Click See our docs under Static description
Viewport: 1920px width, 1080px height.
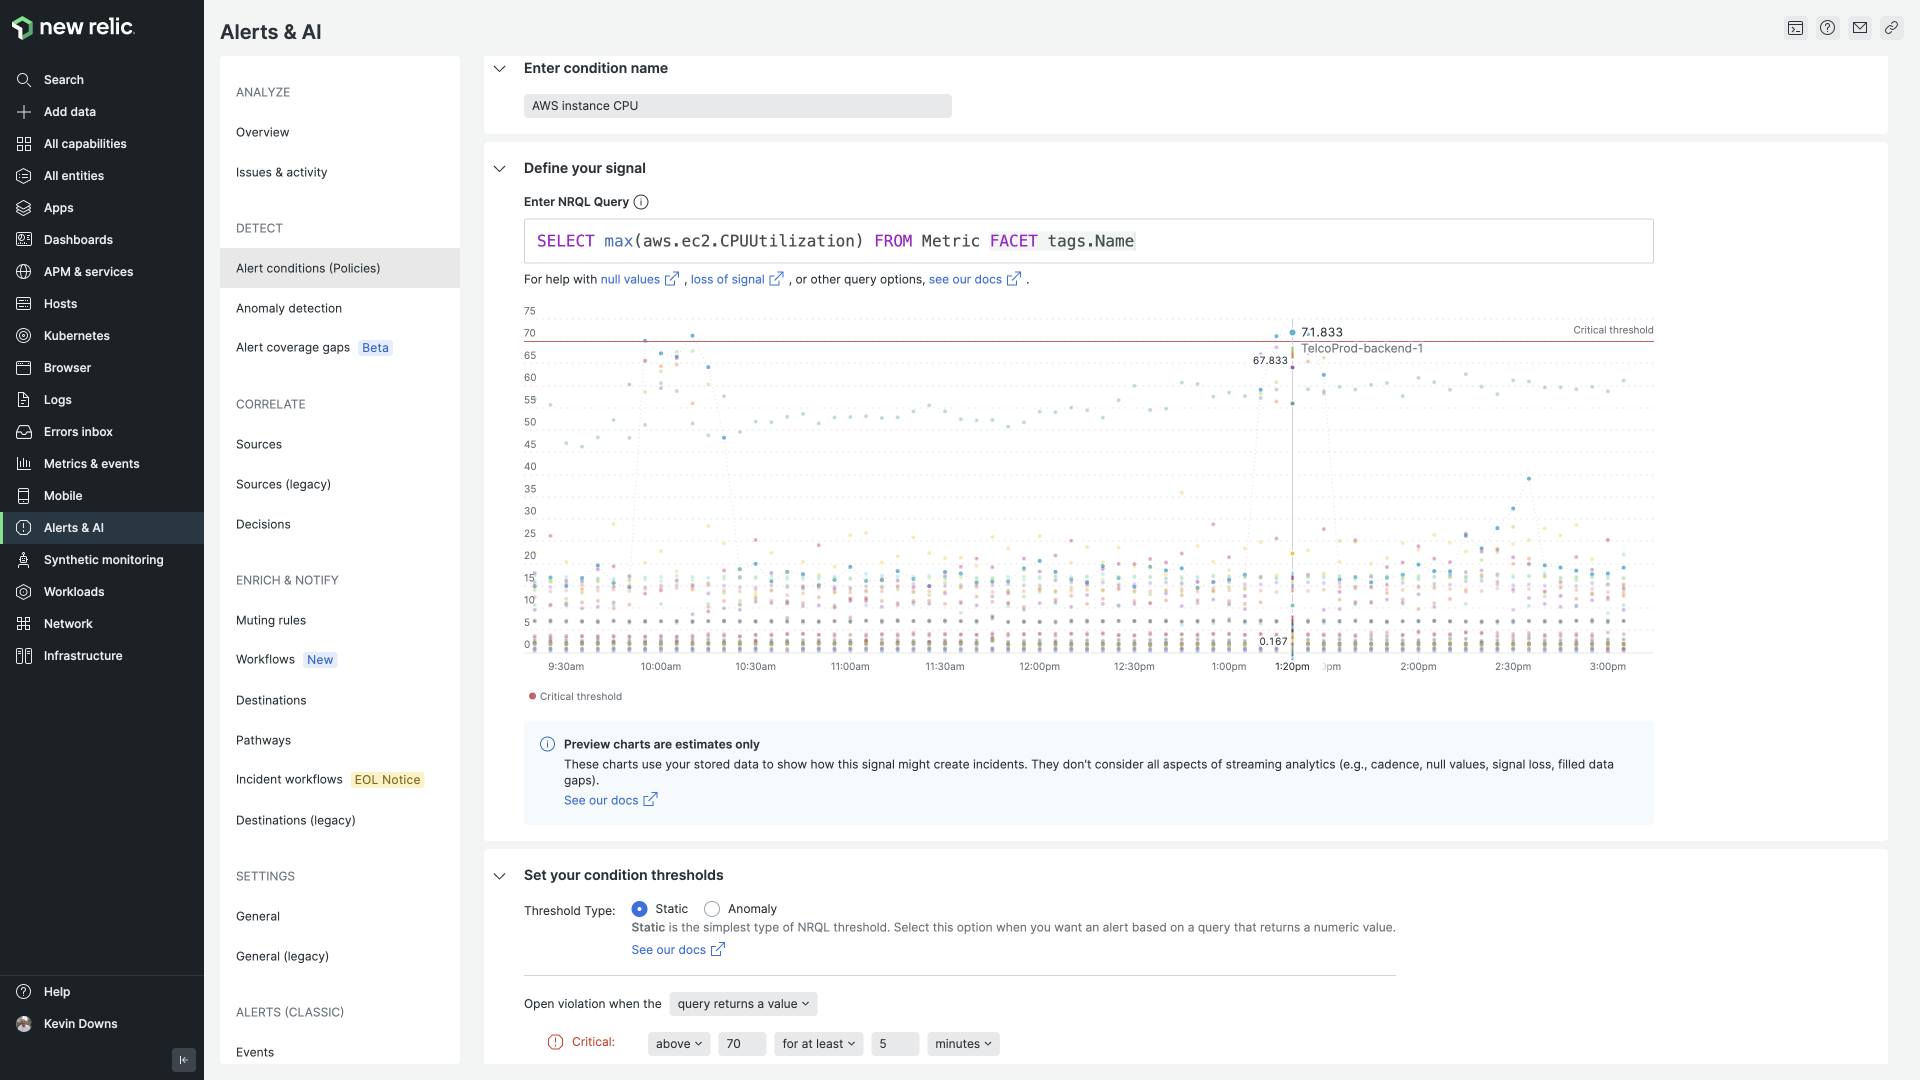pyautogui.click(x=670, y=949)
